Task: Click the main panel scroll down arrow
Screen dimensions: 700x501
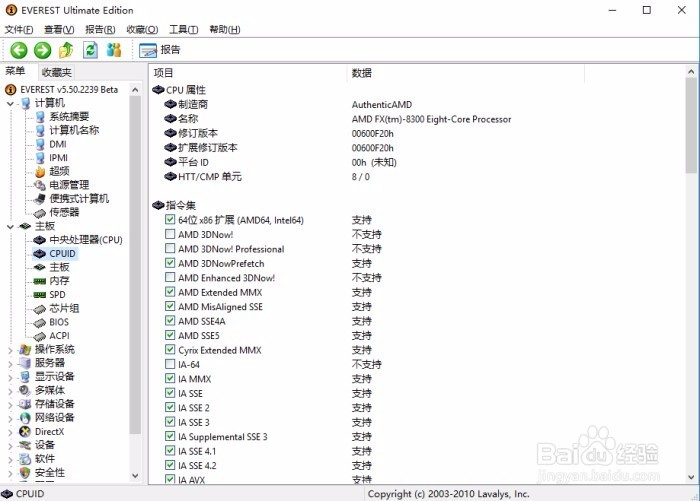Action: tap(691, 477)
